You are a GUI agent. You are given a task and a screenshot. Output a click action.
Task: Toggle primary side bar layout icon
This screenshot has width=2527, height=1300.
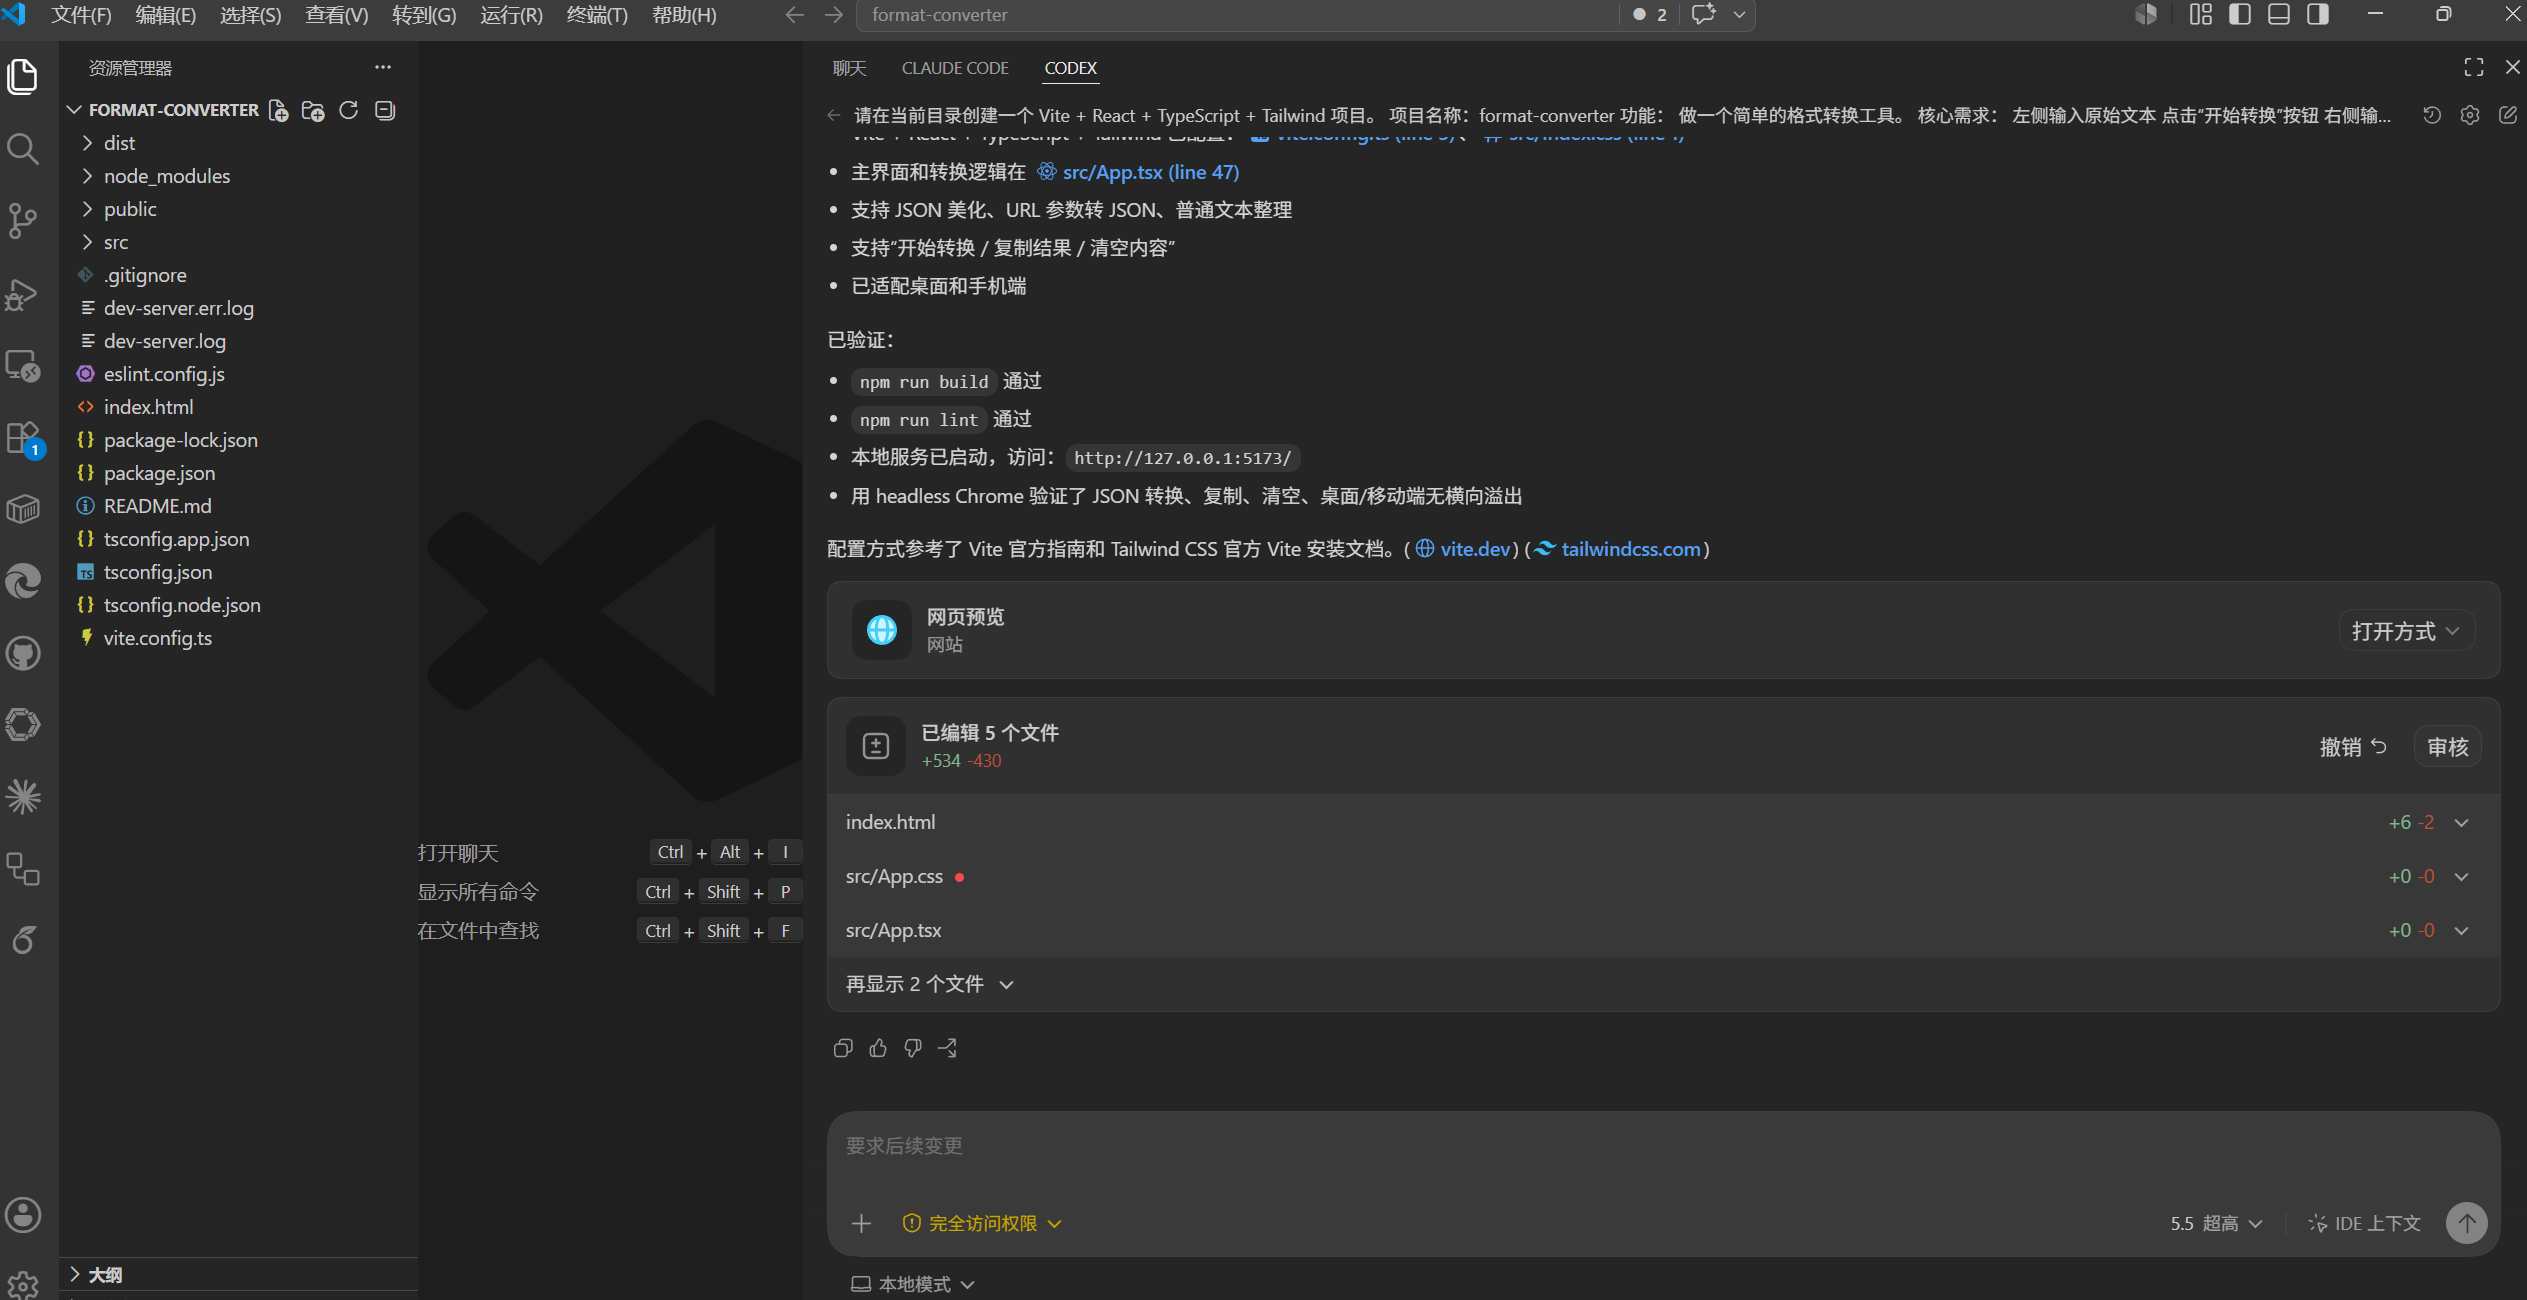(2240, 15)
